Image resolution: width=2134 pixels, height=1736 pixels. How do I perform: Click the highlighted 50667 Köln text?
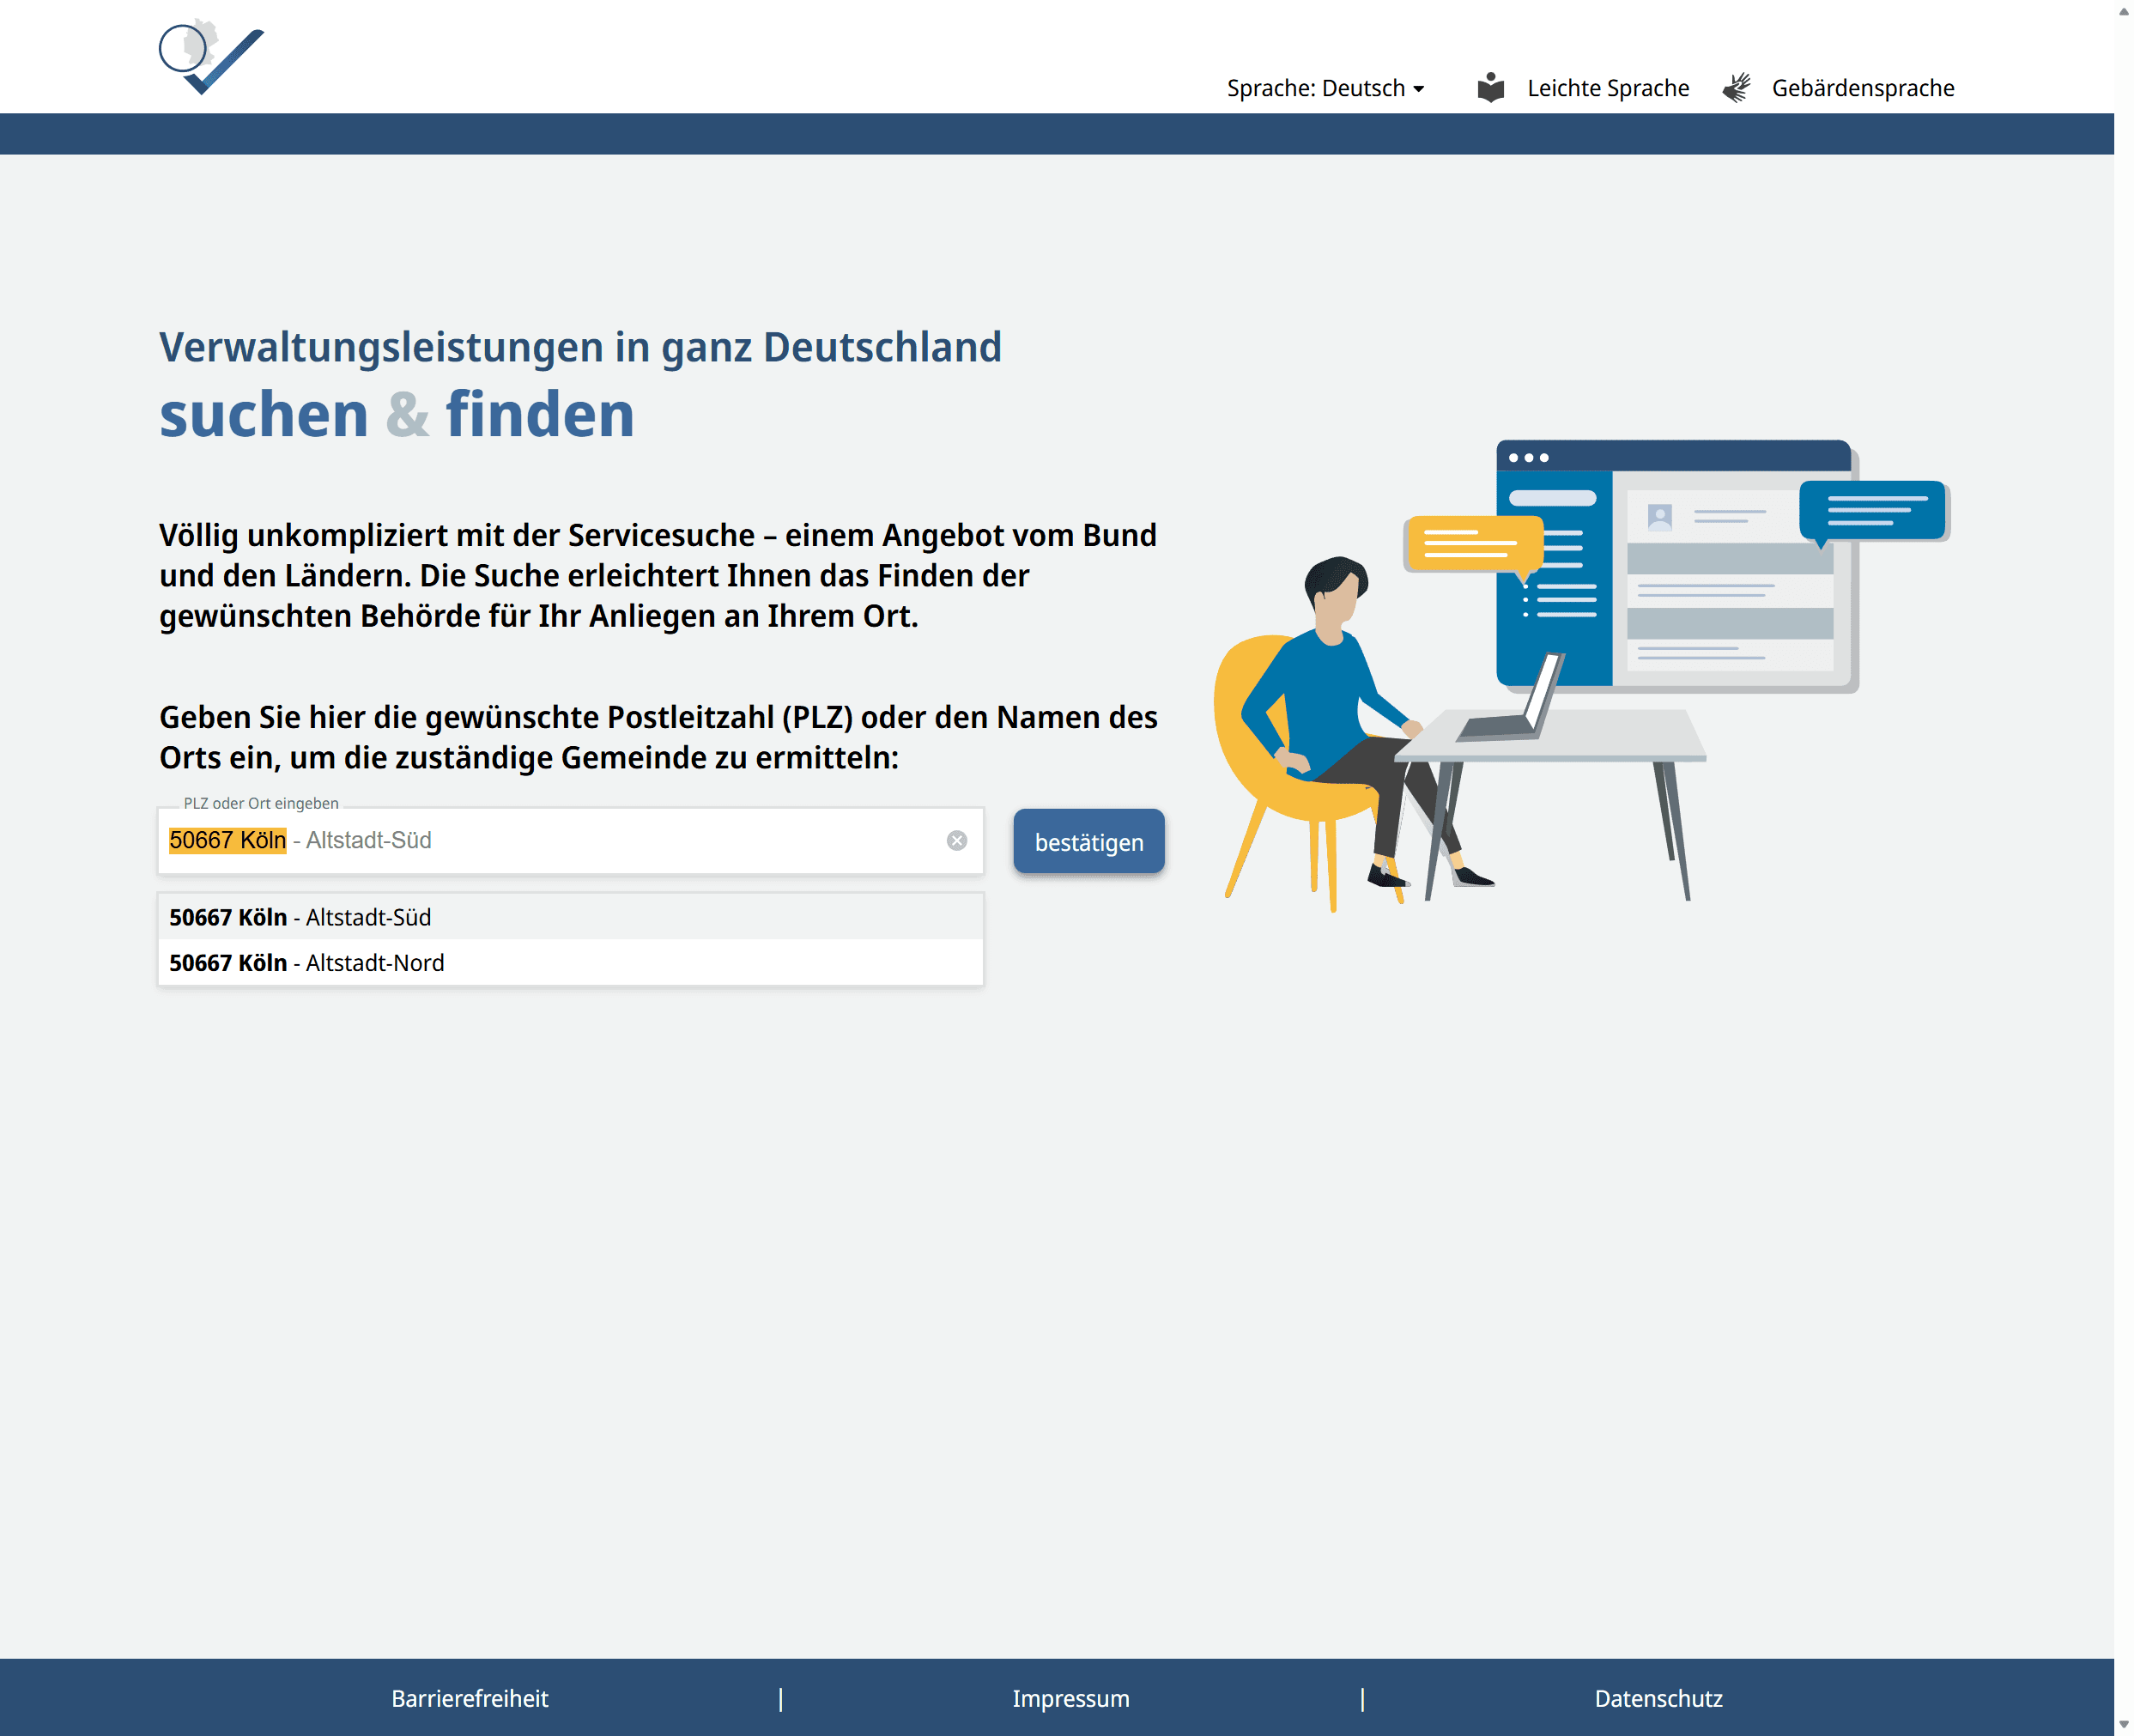coord(228,841)
